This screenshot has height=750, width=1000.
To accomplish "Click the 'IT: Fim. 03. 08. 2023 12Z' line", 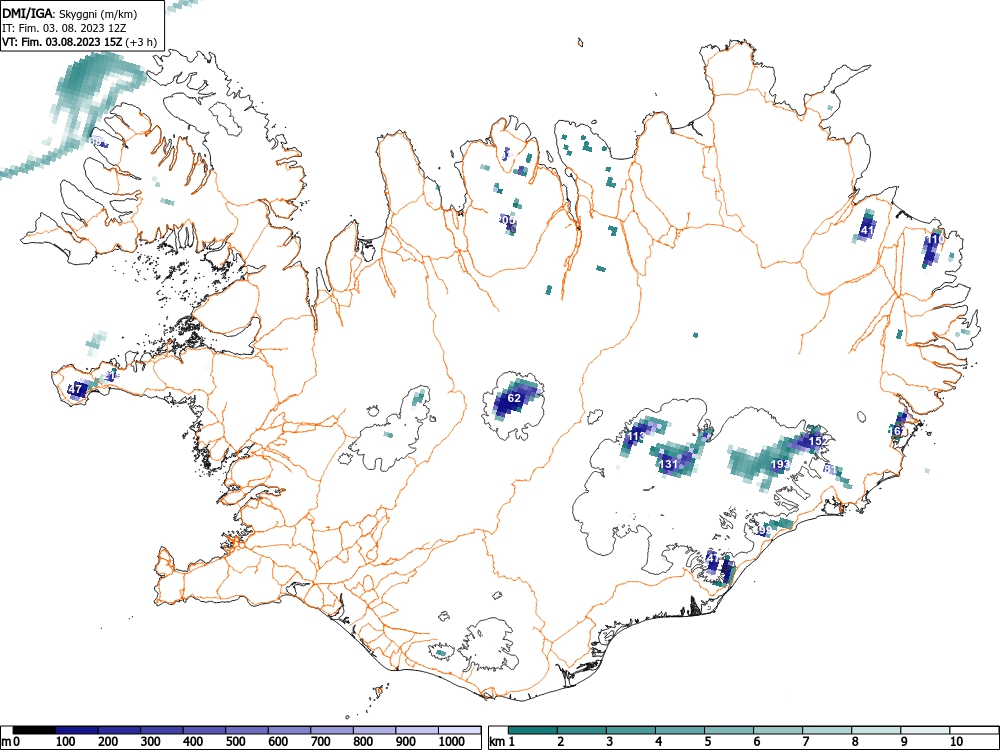I will coord(62,29).
